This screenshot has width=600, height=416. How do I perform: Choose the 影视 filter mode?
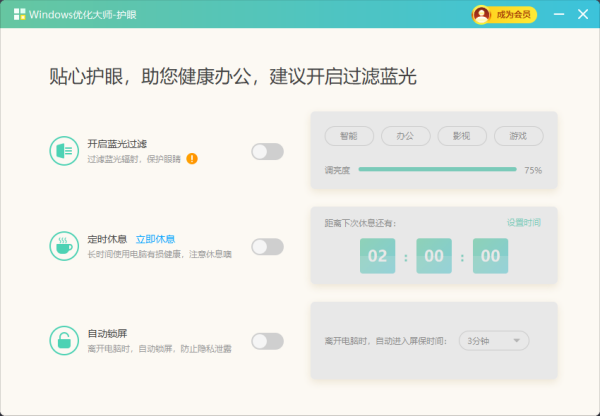(461, 135)
